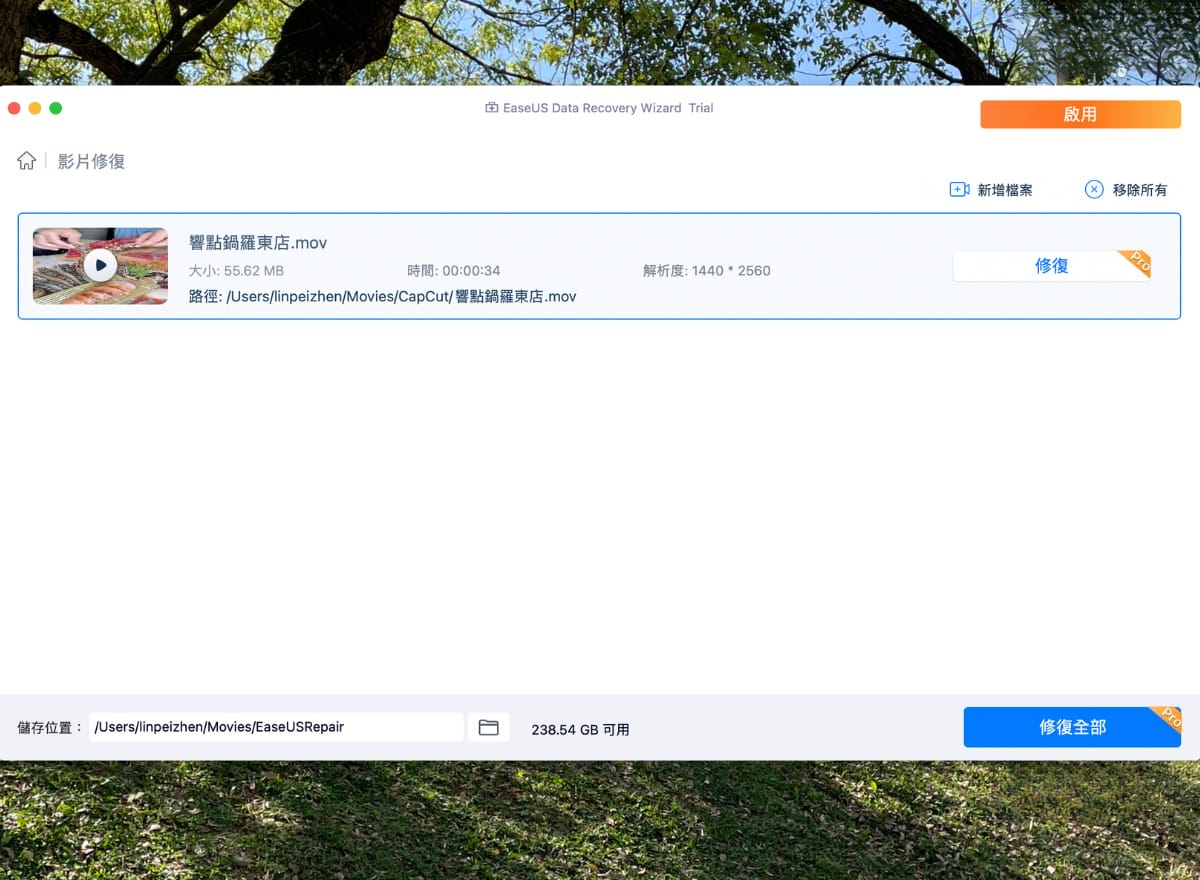Select the 響點鍋羅東店.mov video thumbnail
The height and width of the screenshot is (880, 1200).
[100, 266]
